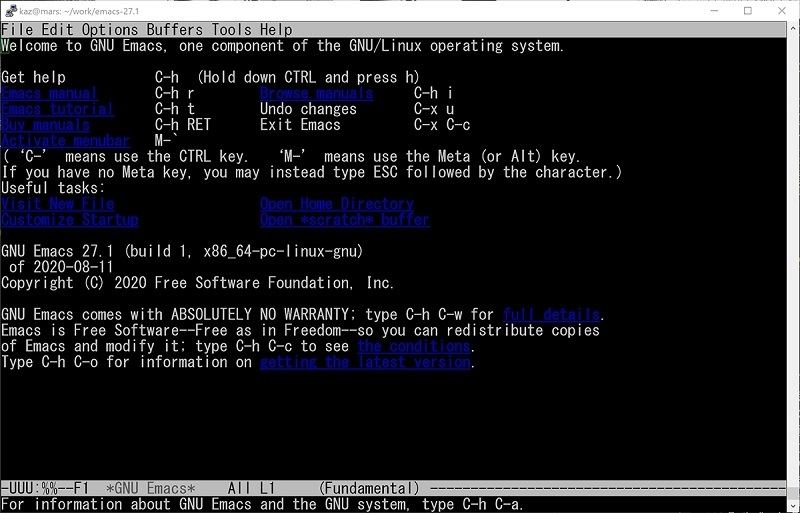The height and width of the screenshot is (513, 800).
Task: Click (Fundamental) mode indicator in mode line
Action: [x=369, y=489]
